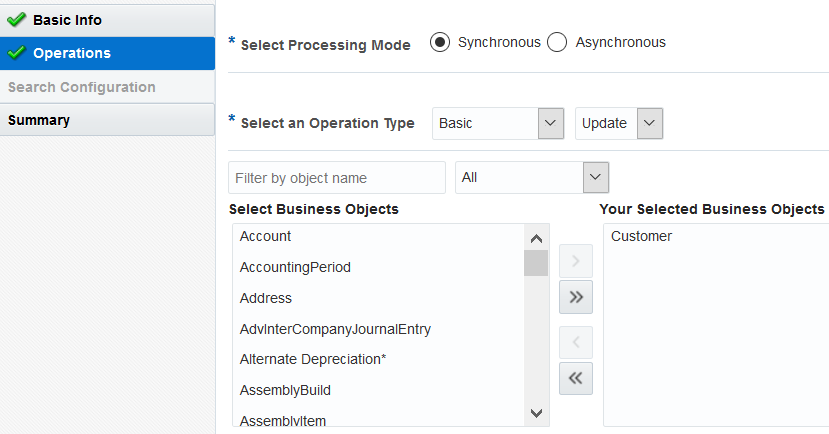829x434 pixels.
Task: Click the checkmark icon next to Operations
Action: coord(16,53)
